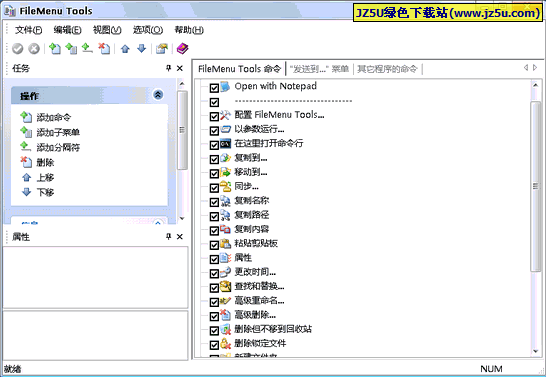
Task: Click the toolbar icon left of the purple book
Action: (162, 49)
